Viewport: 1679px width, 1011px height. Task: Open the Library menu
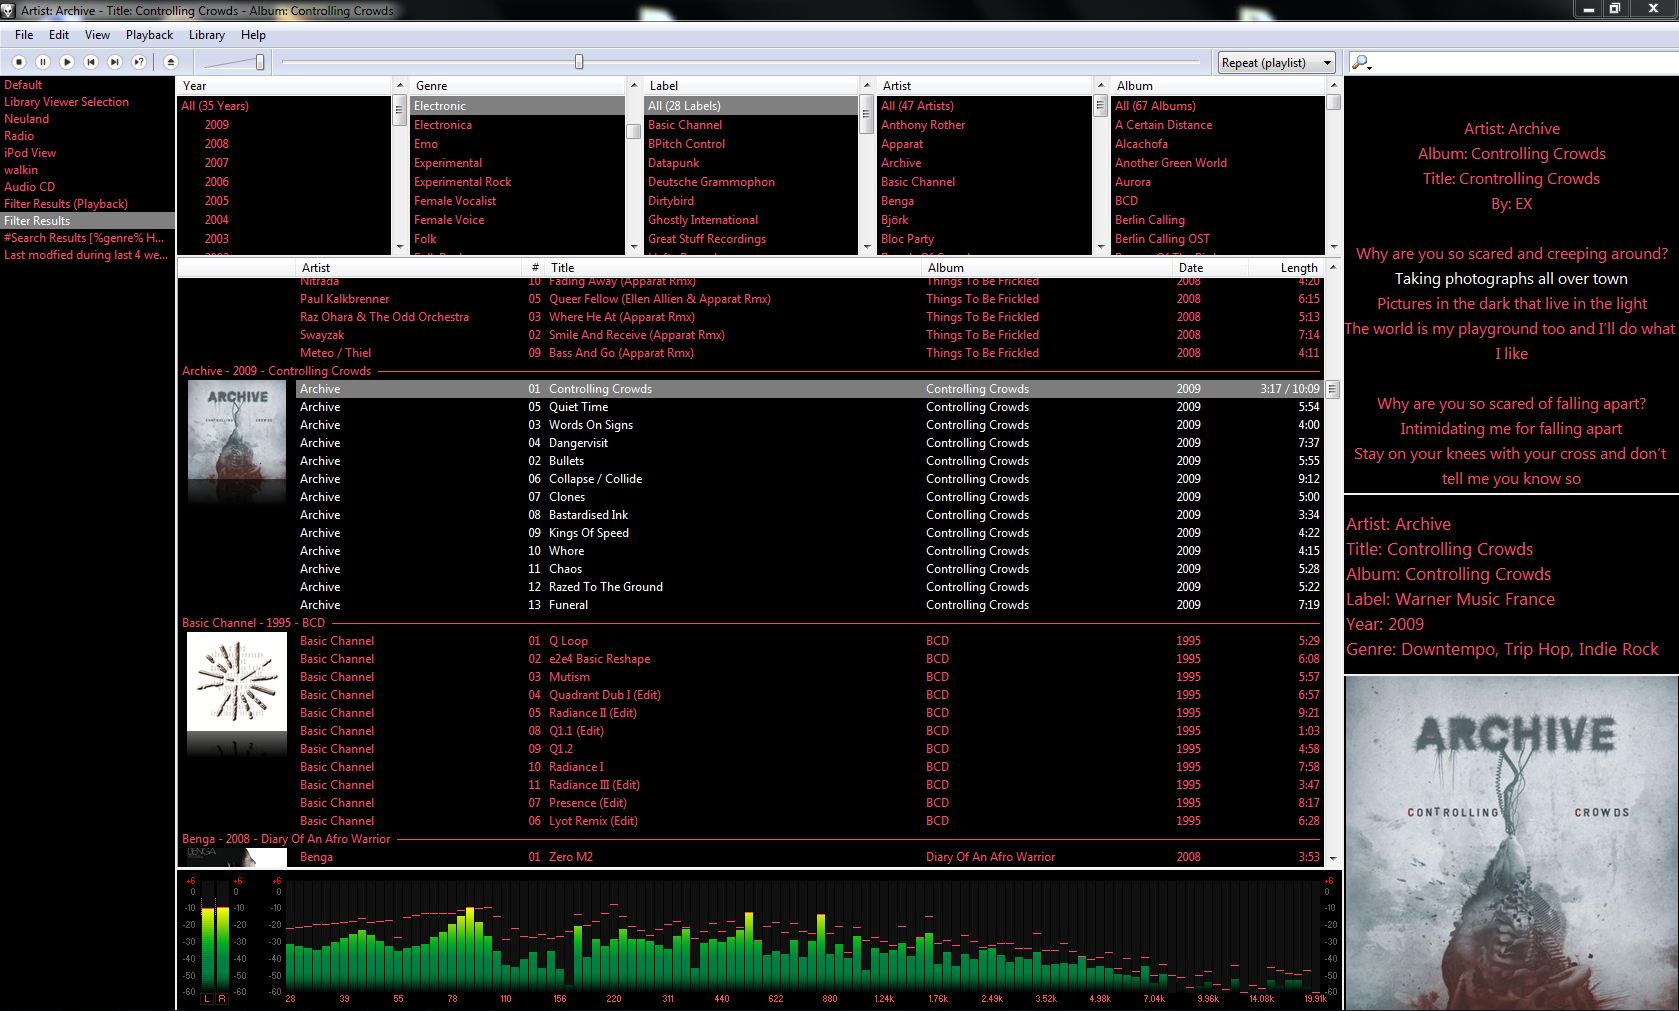click(207, 35)
